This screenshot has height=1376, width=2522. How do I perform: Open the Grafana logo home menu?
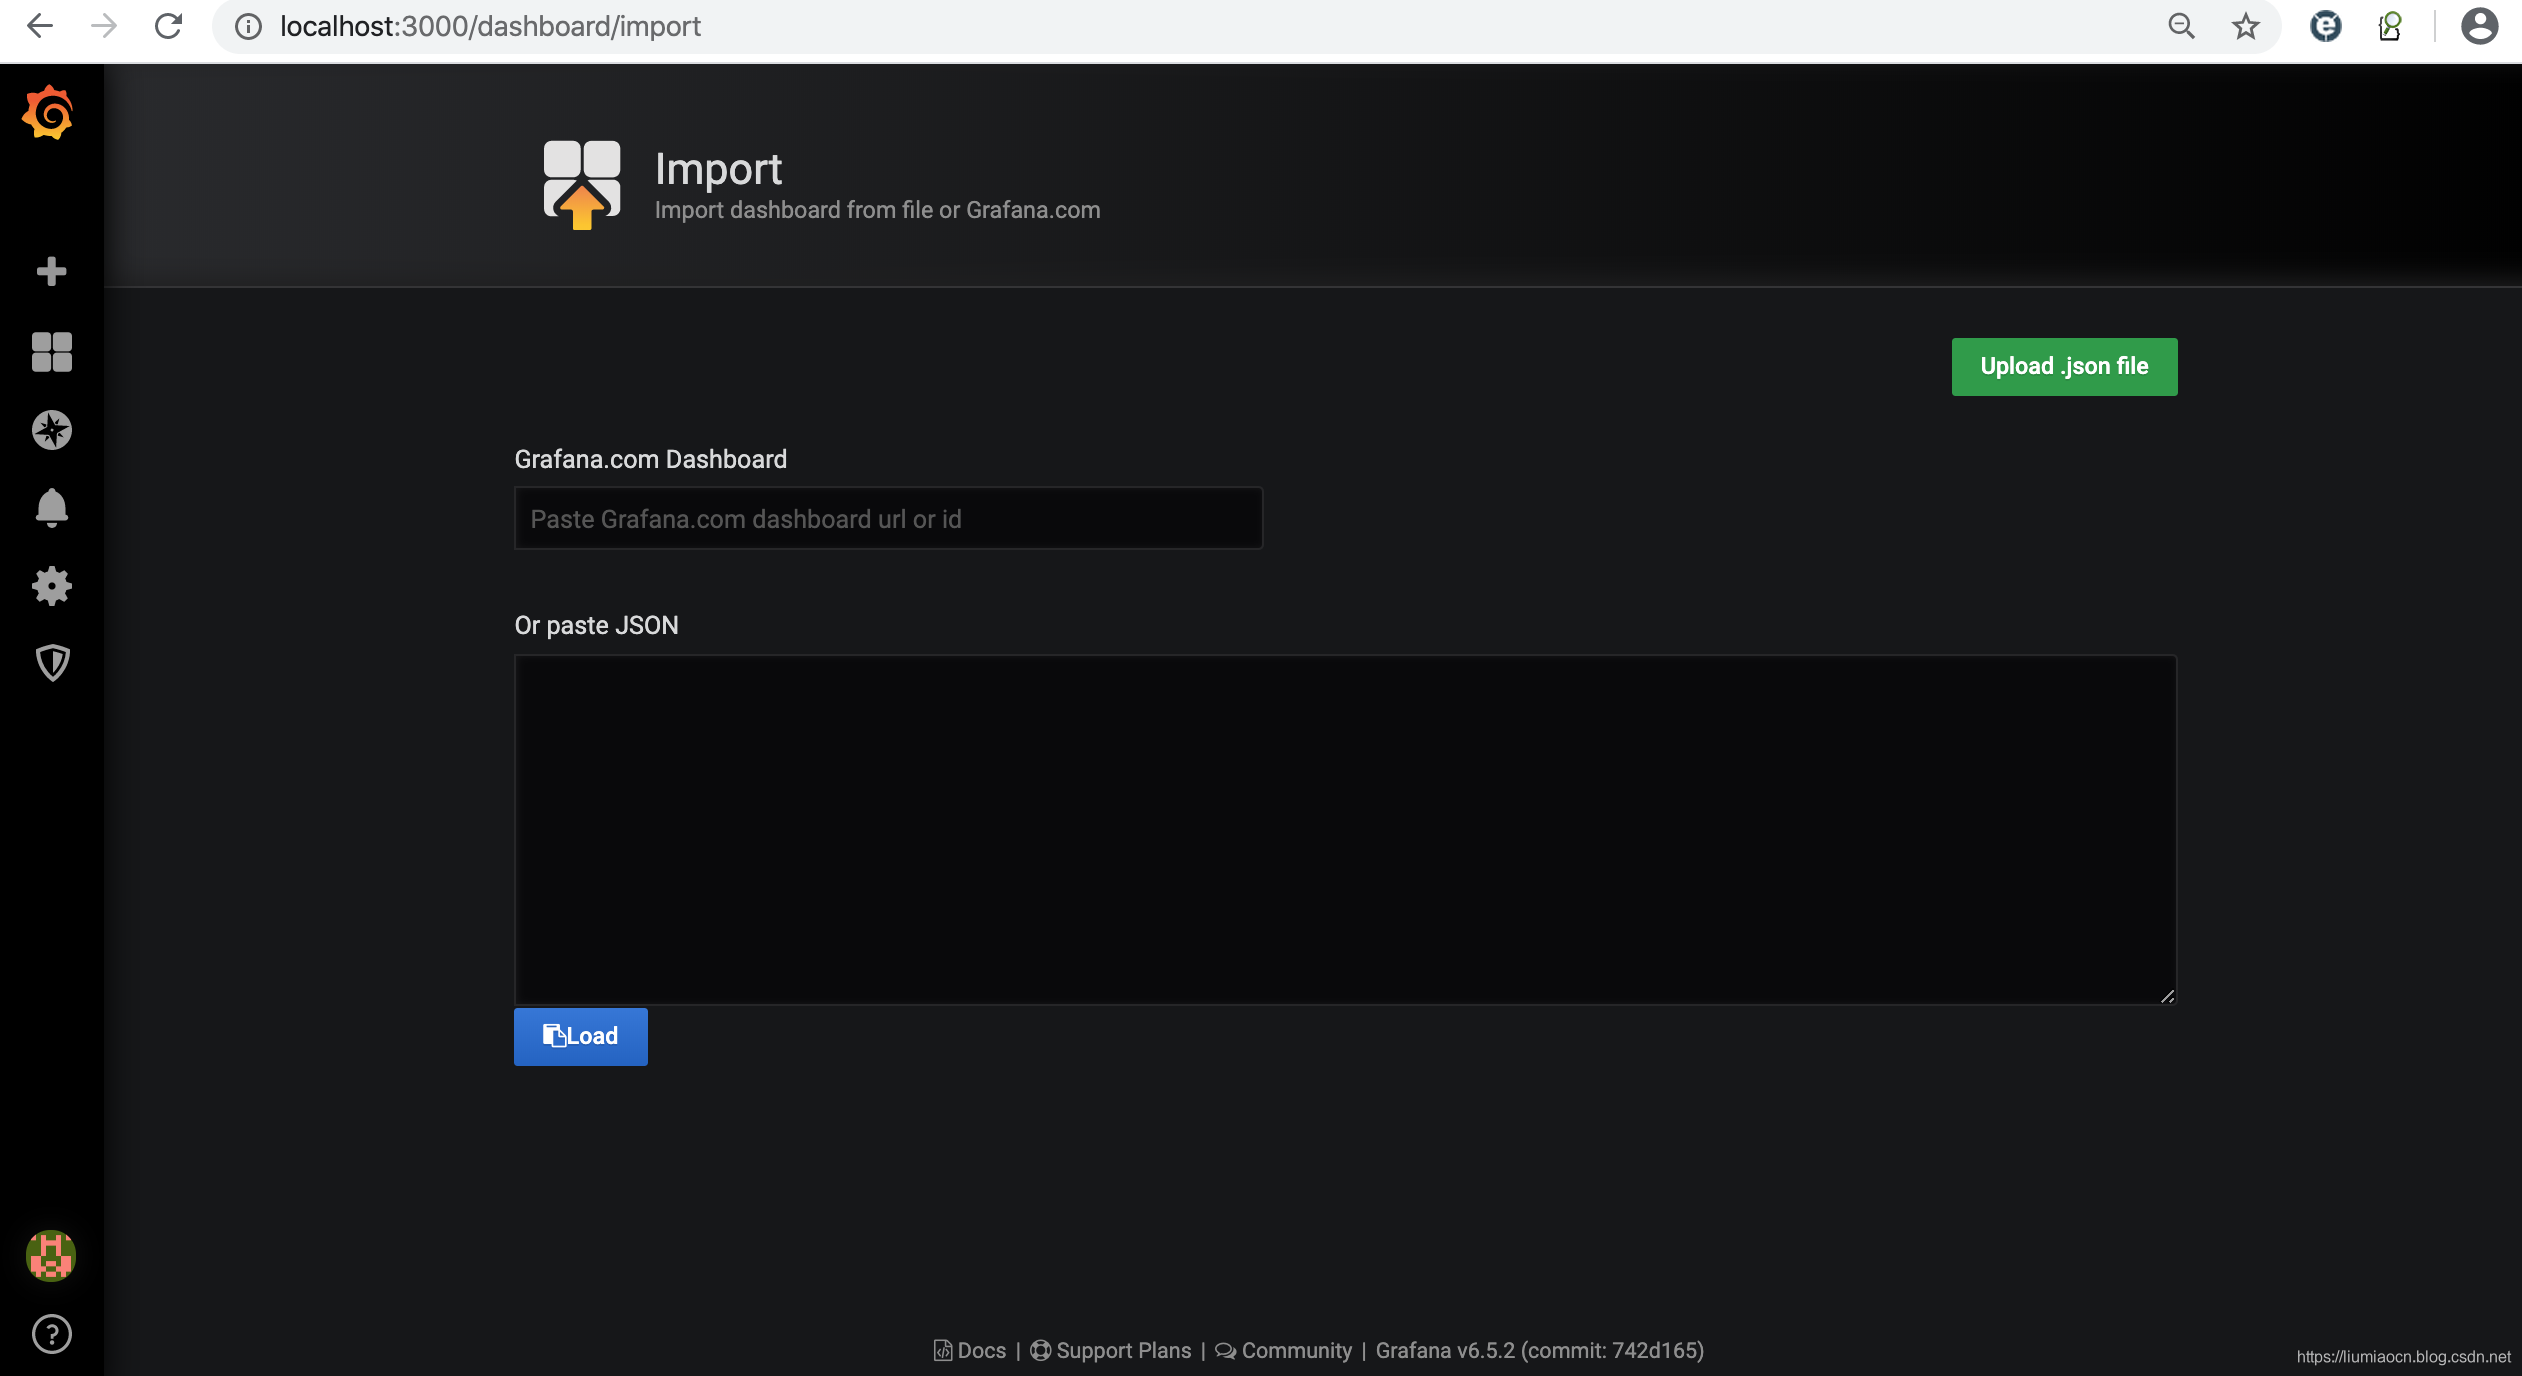[49, 113]
